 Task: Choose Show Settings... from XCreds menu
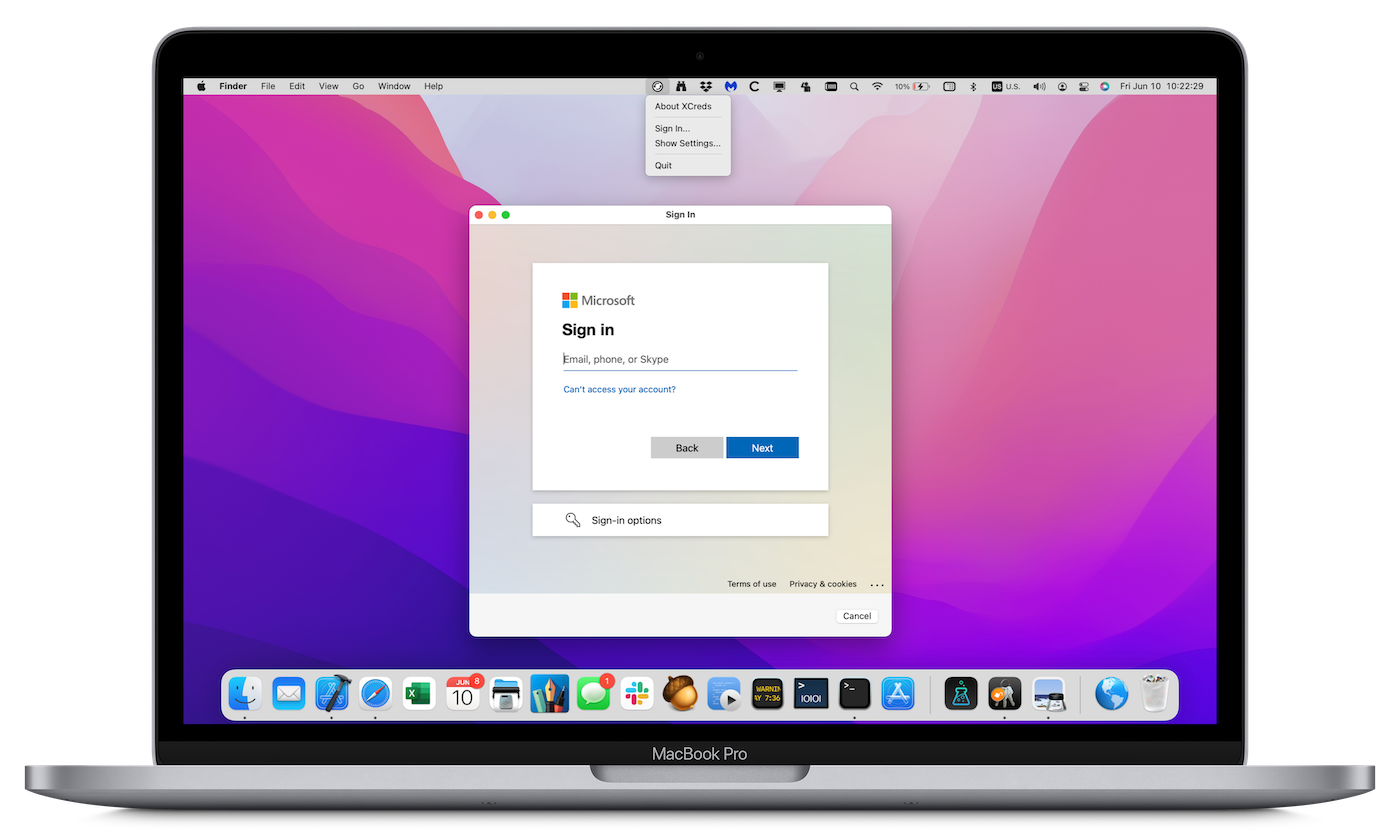(688, 143)
